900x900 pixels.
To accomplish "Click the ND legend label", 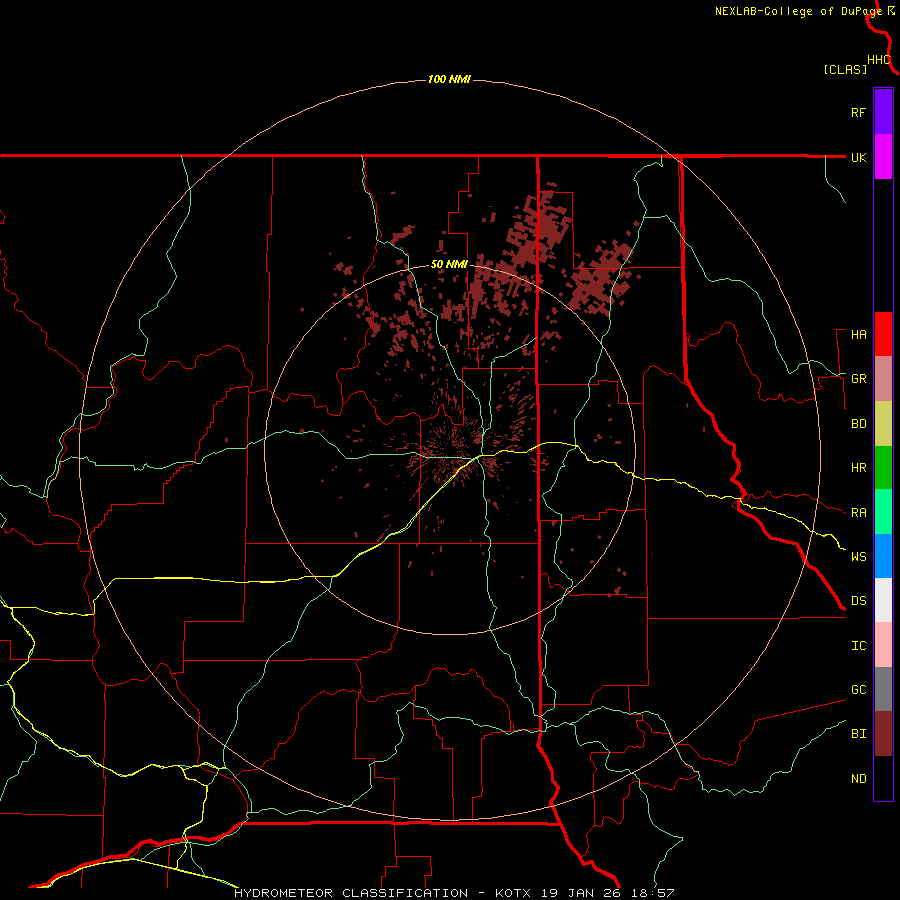I will point(858,779).
